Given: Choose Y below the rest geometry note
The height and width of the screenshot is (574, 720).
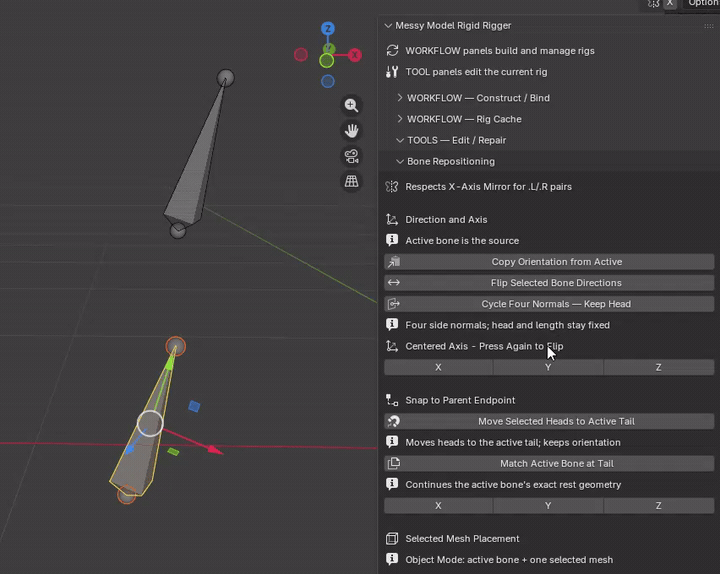Looking at the screenshot, I should [548, 506].
